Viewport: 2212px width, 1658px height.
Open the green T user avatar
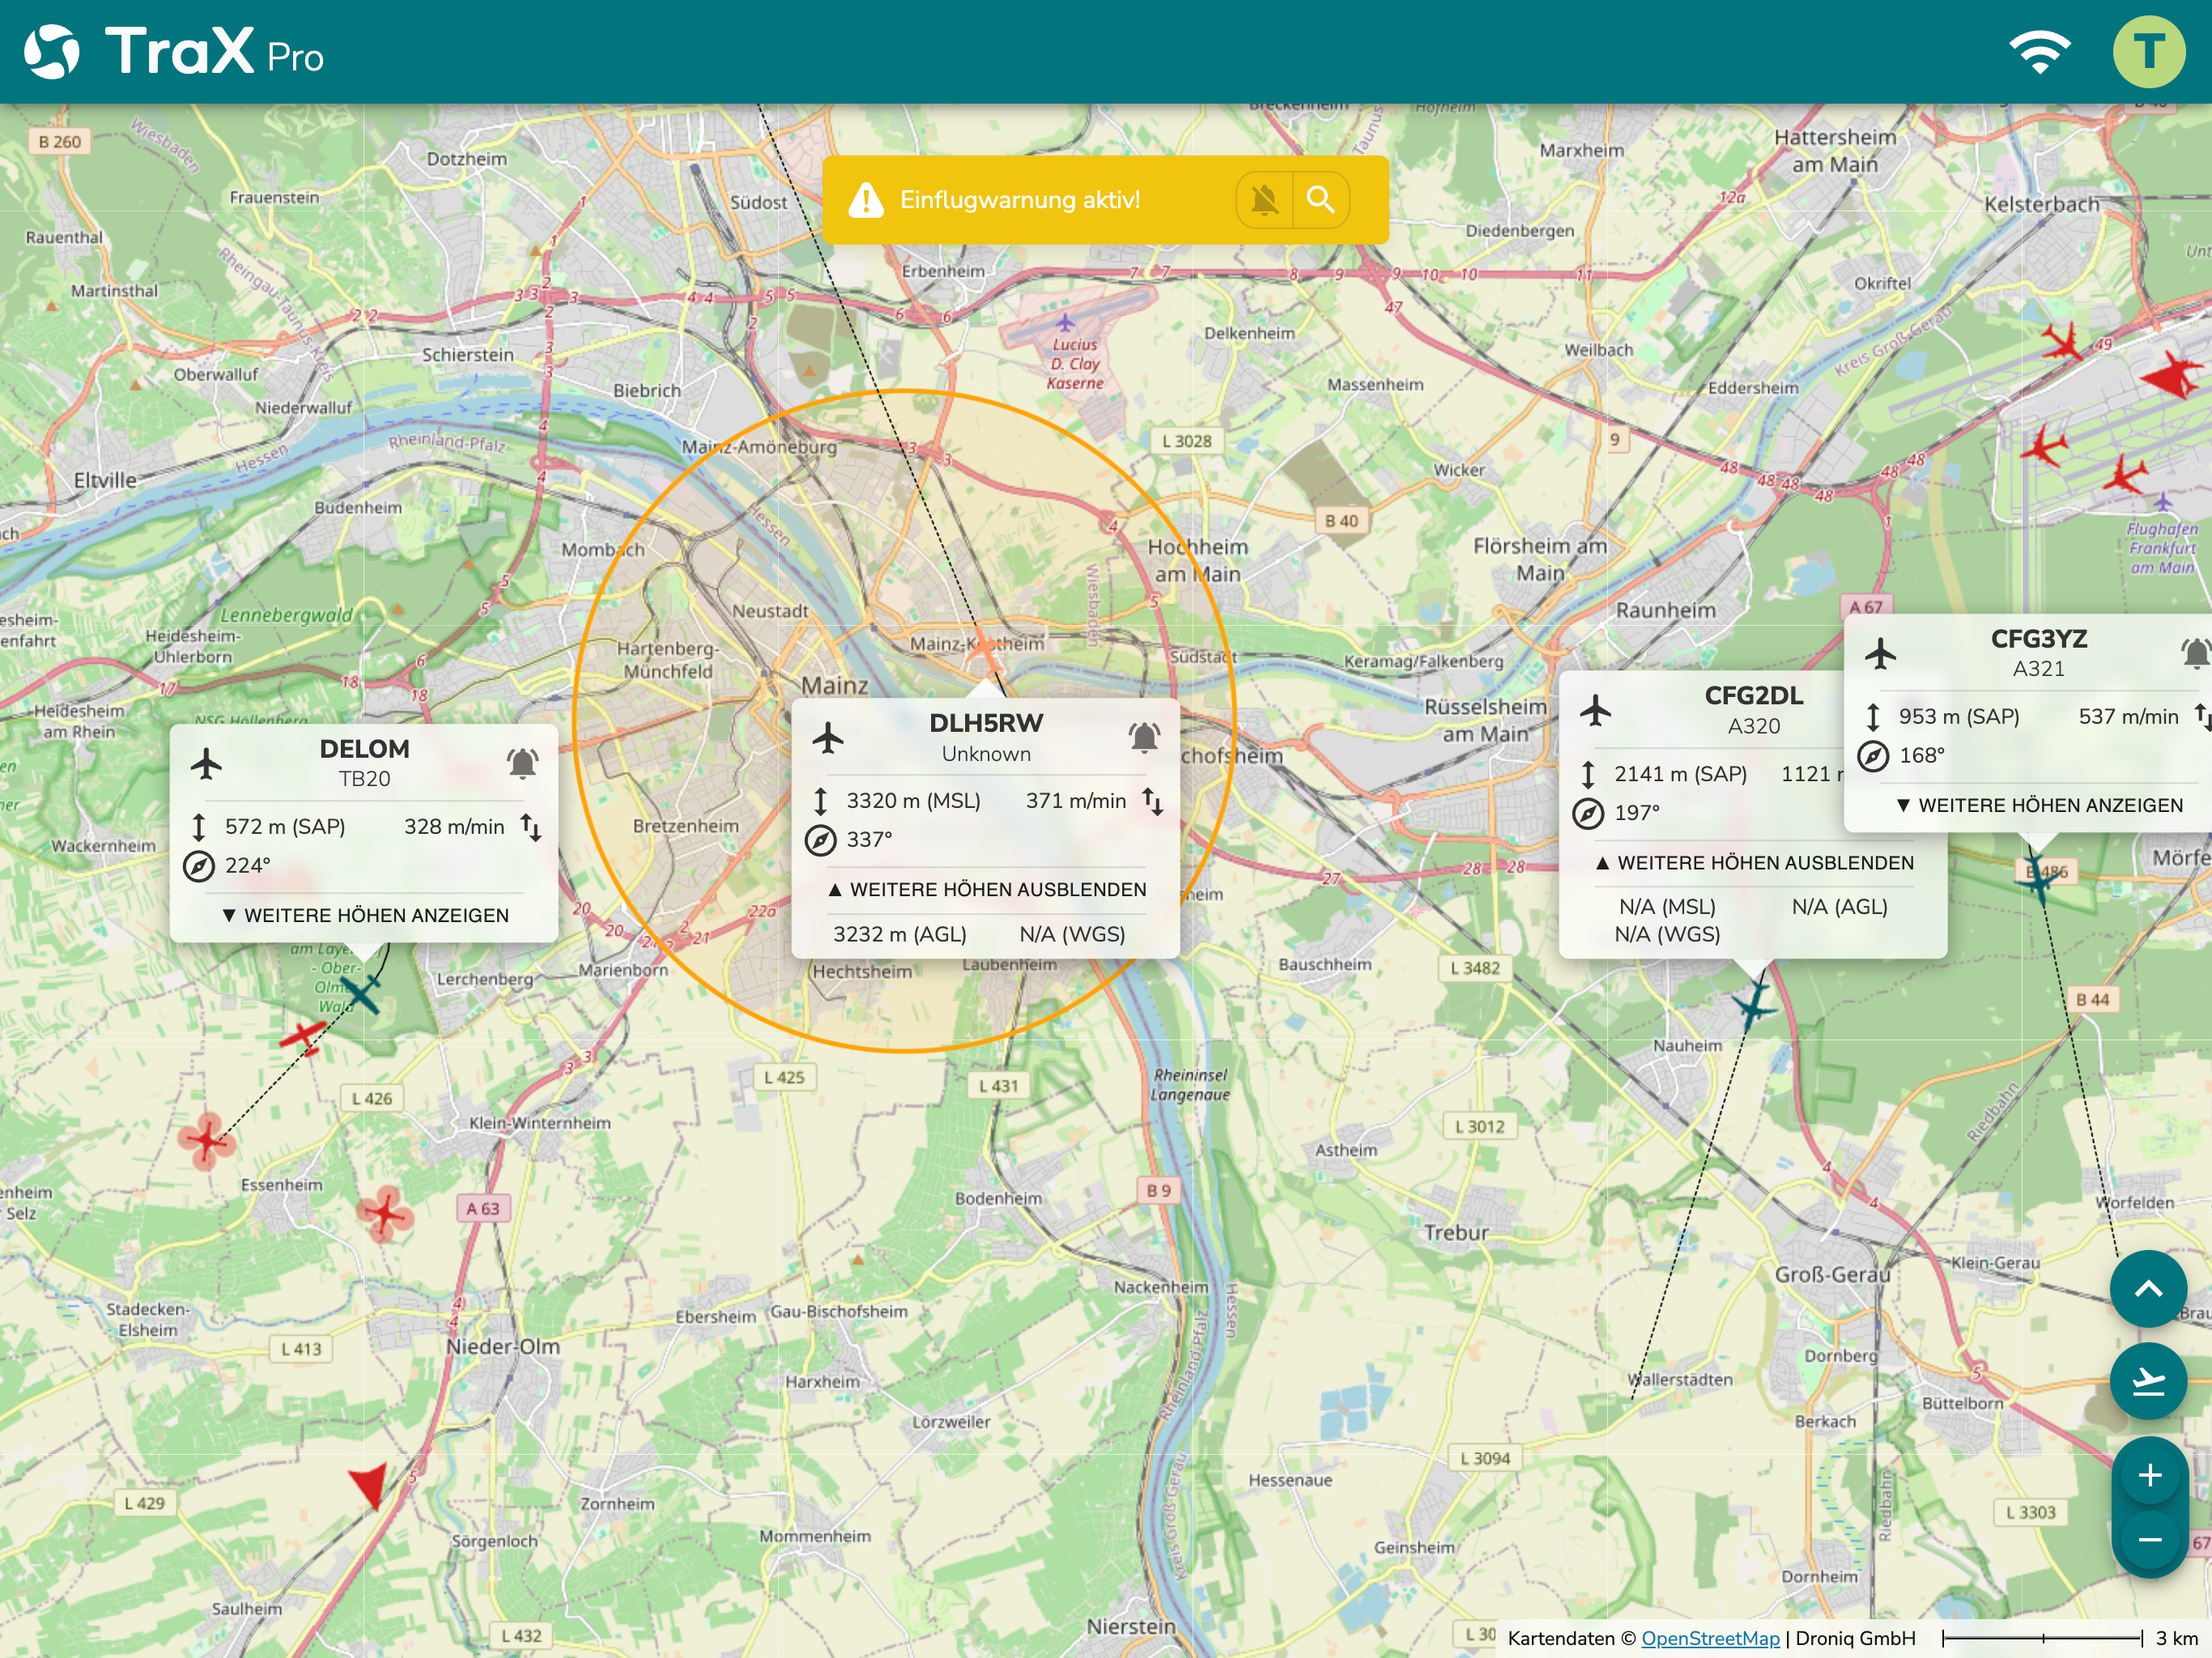2149,52
